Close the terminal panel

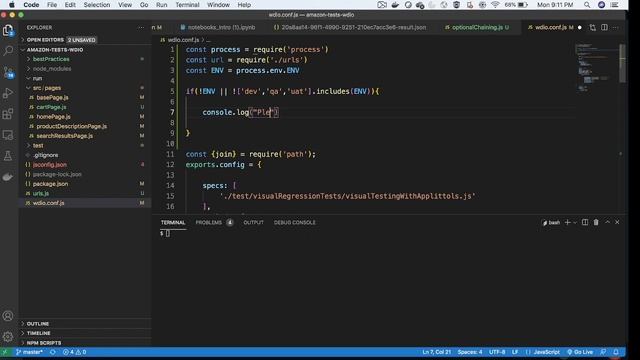pyautogui.click(x=617, y=222)
